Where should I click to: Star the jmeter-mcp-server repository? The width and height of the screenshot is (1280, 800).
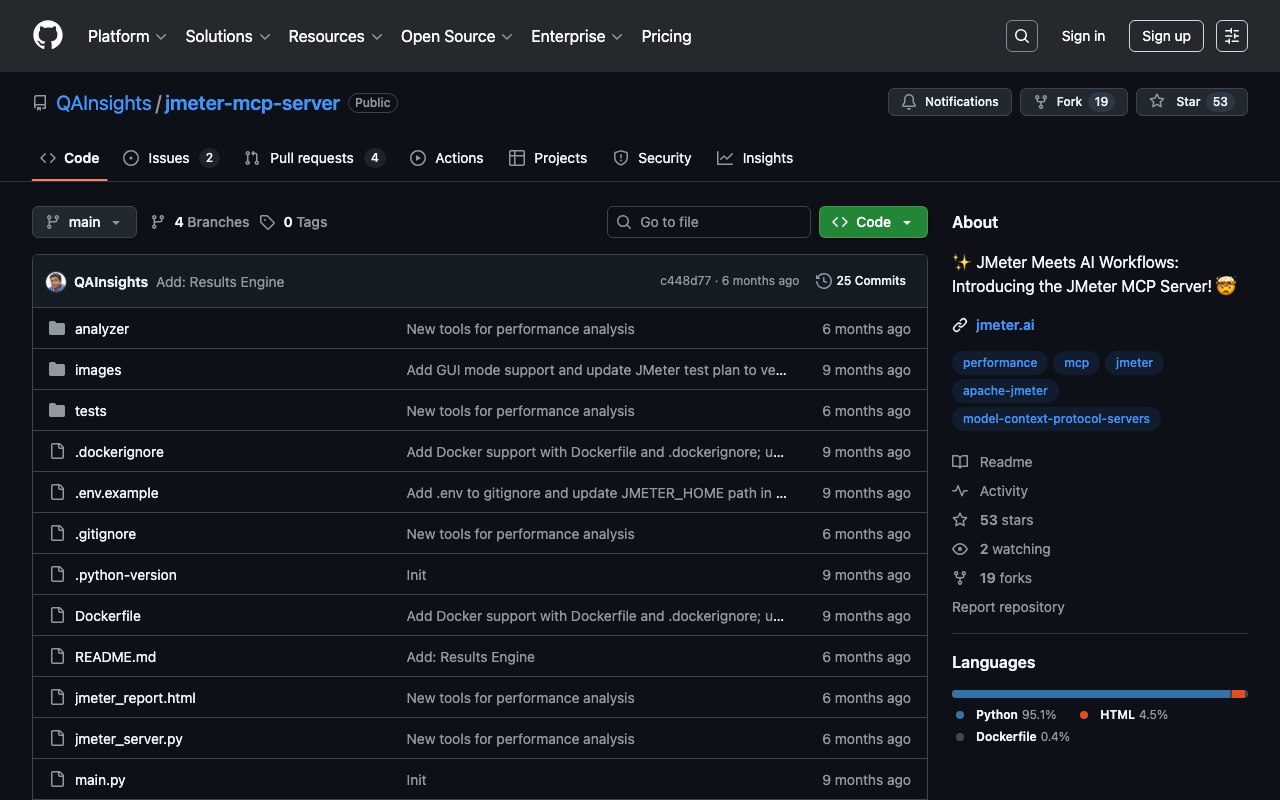[1190, 102]
